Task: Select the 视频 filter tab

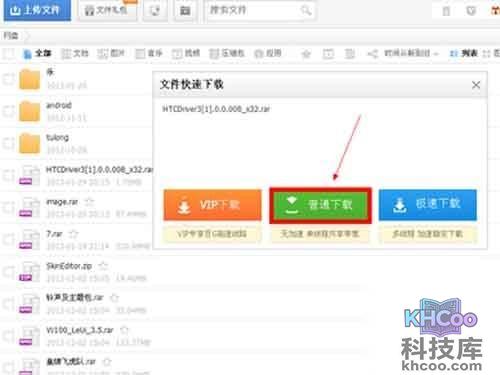Action: (x=186, y=53)
